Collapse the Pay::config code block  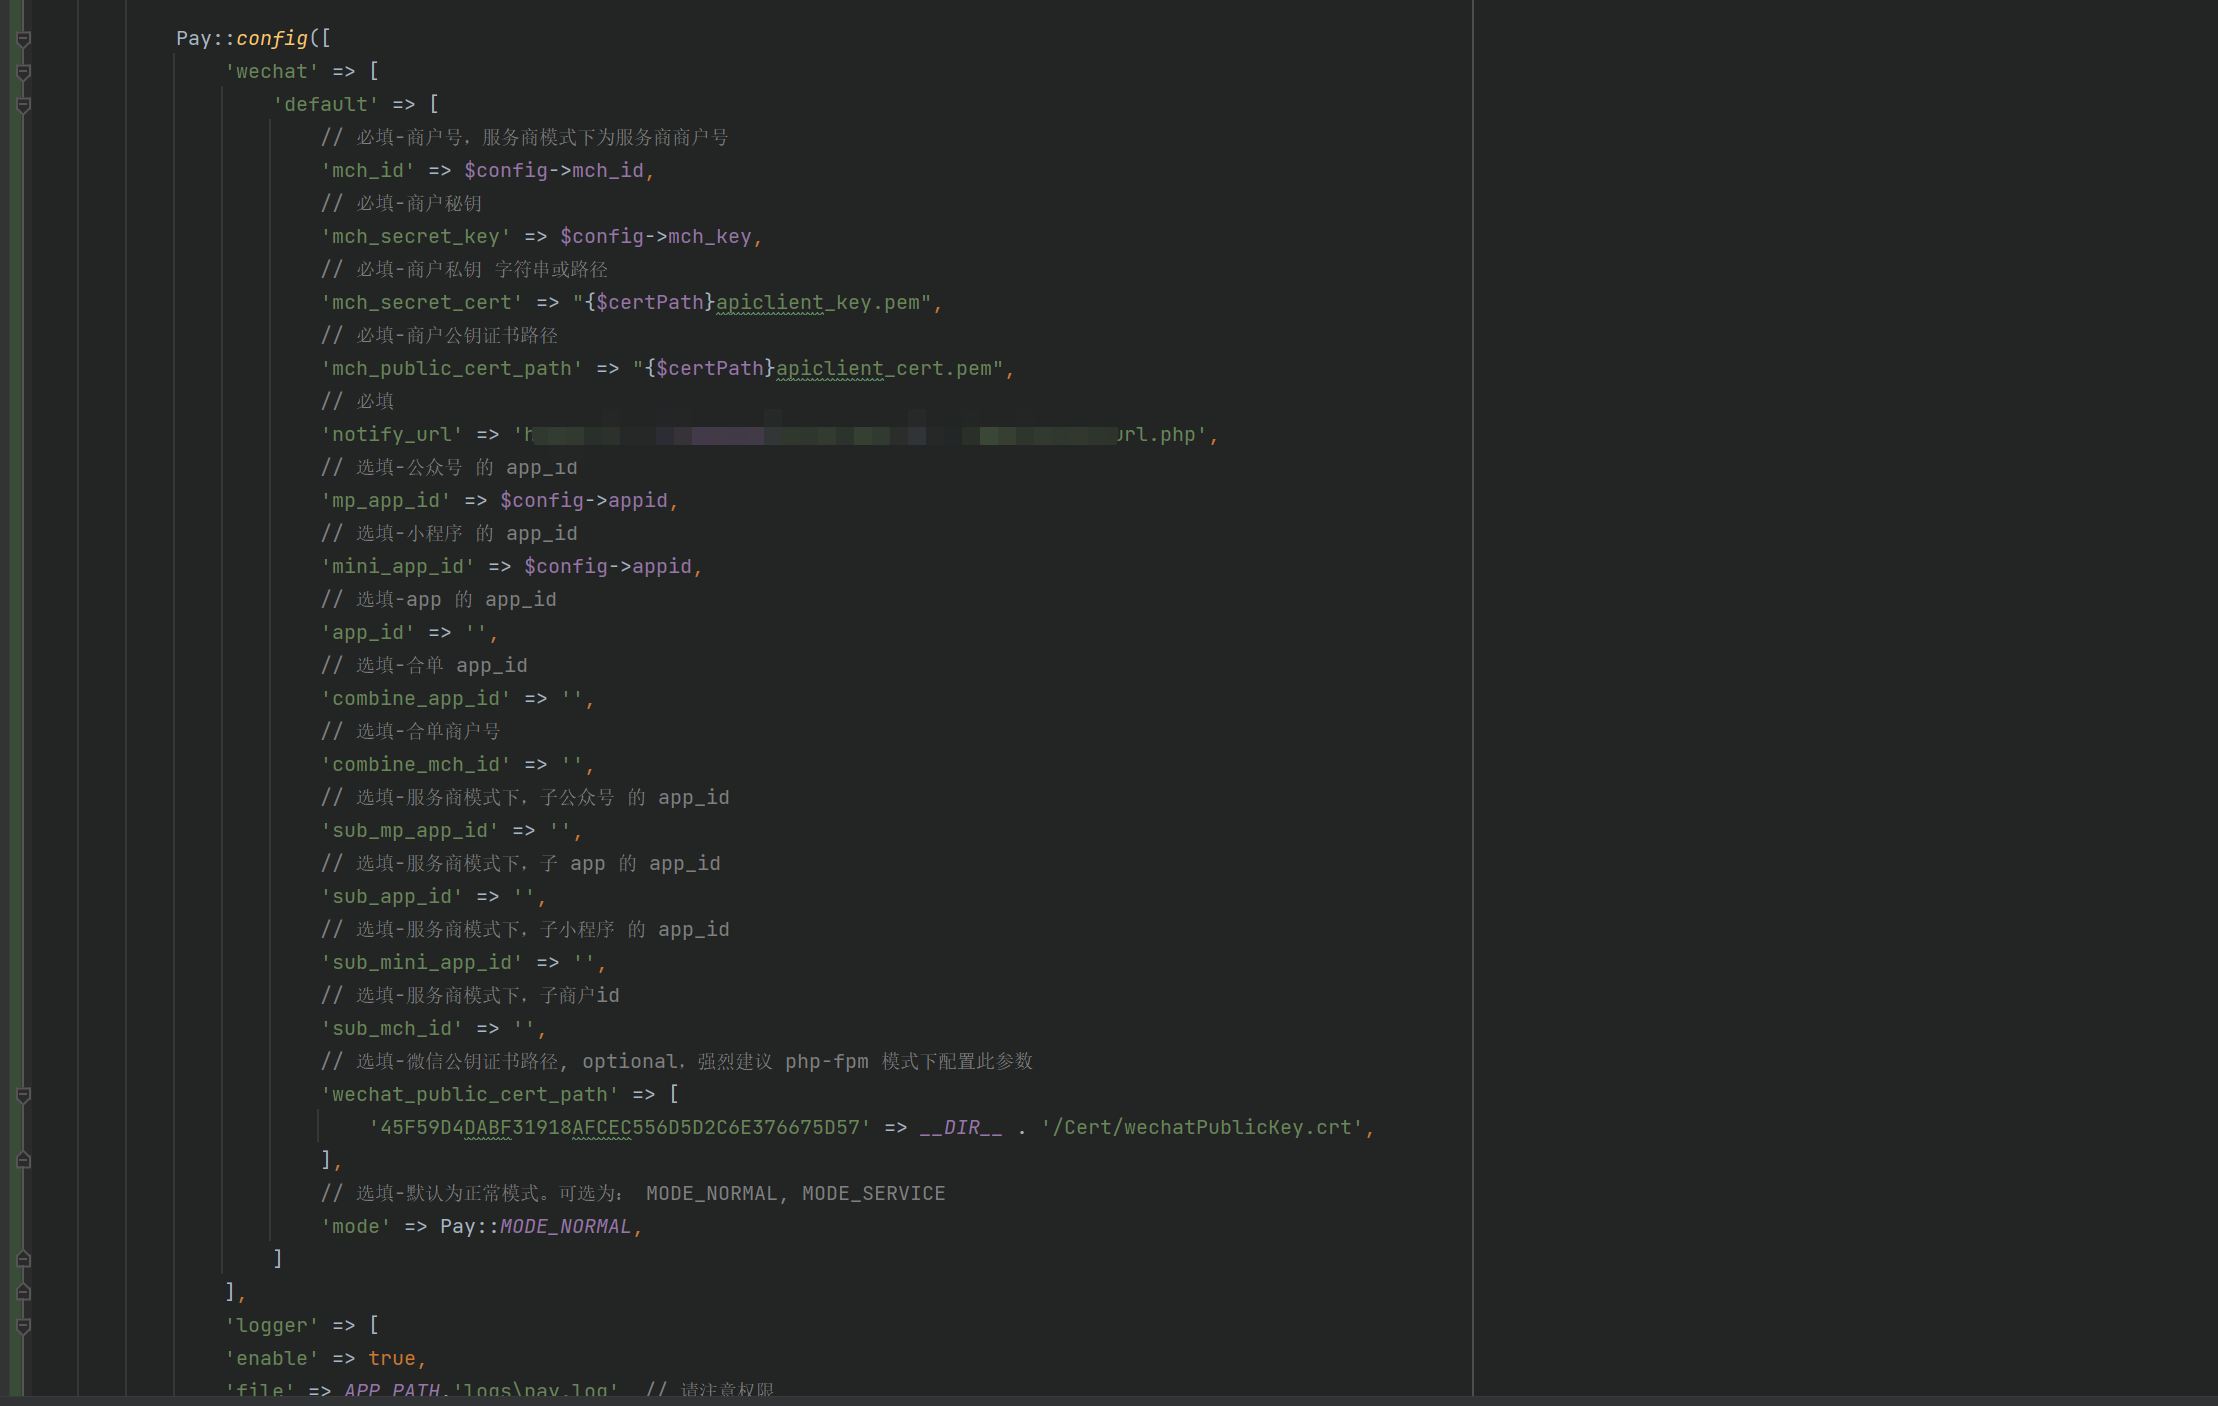tap(23, 38)
